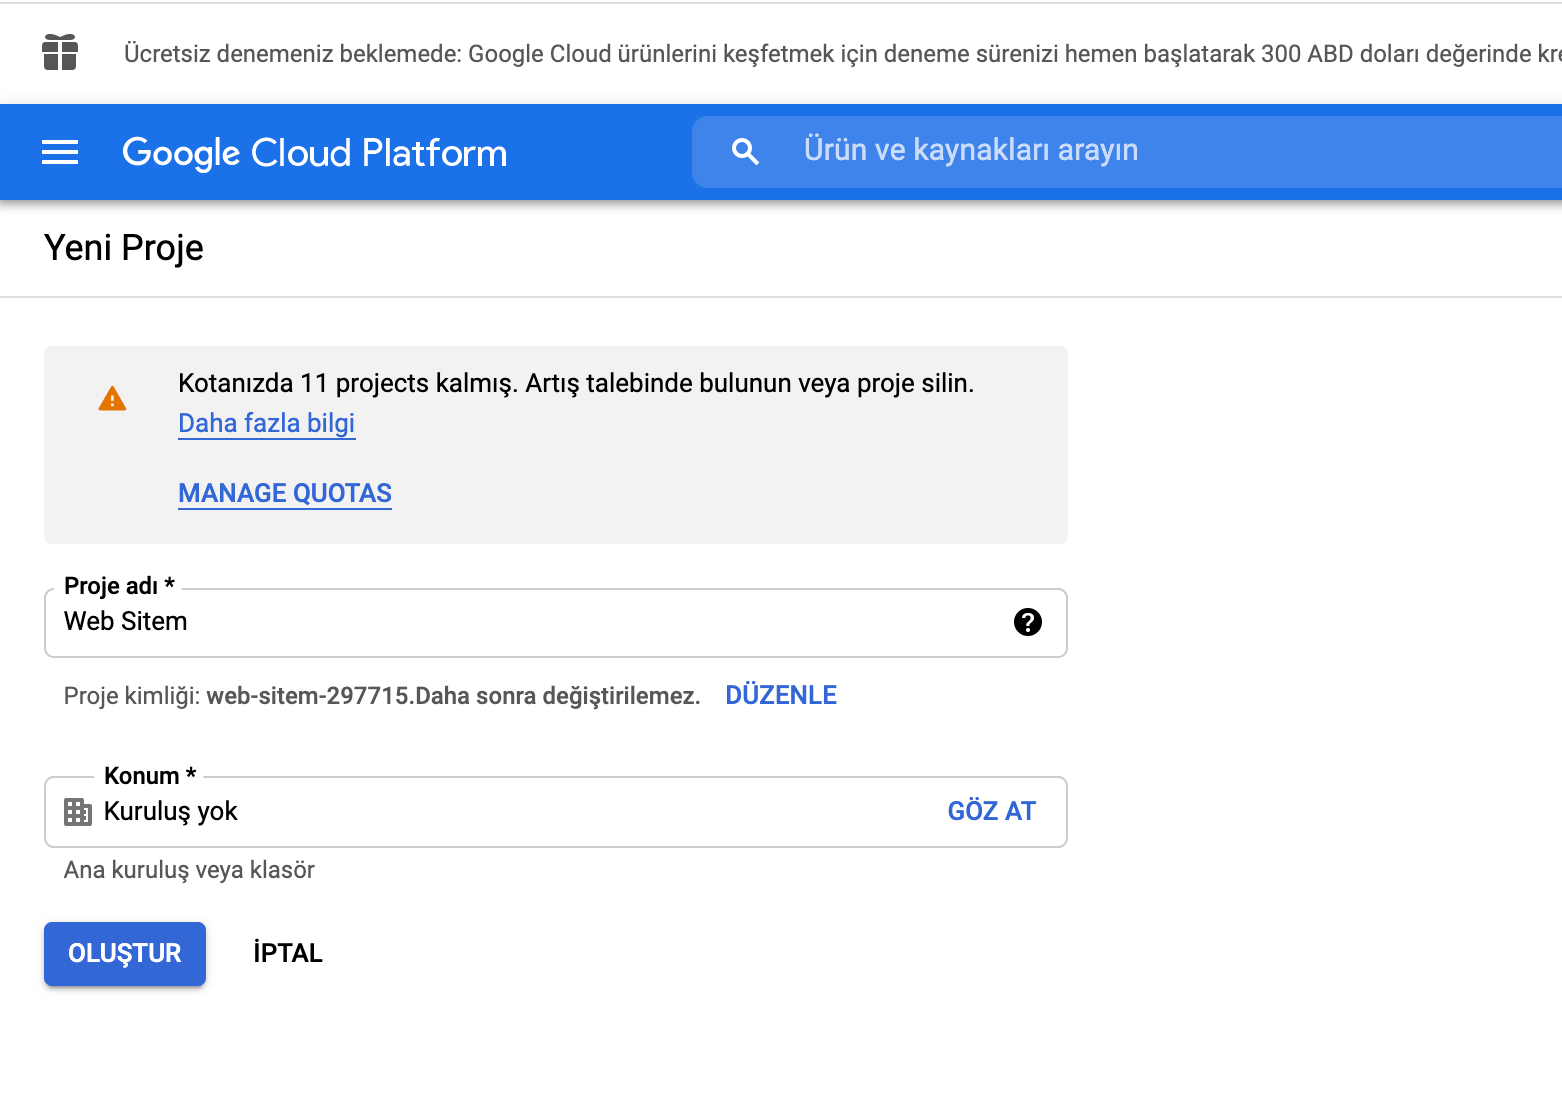Click the İPTAL button
The image size is (1562, 1102).
click(288, 953)
